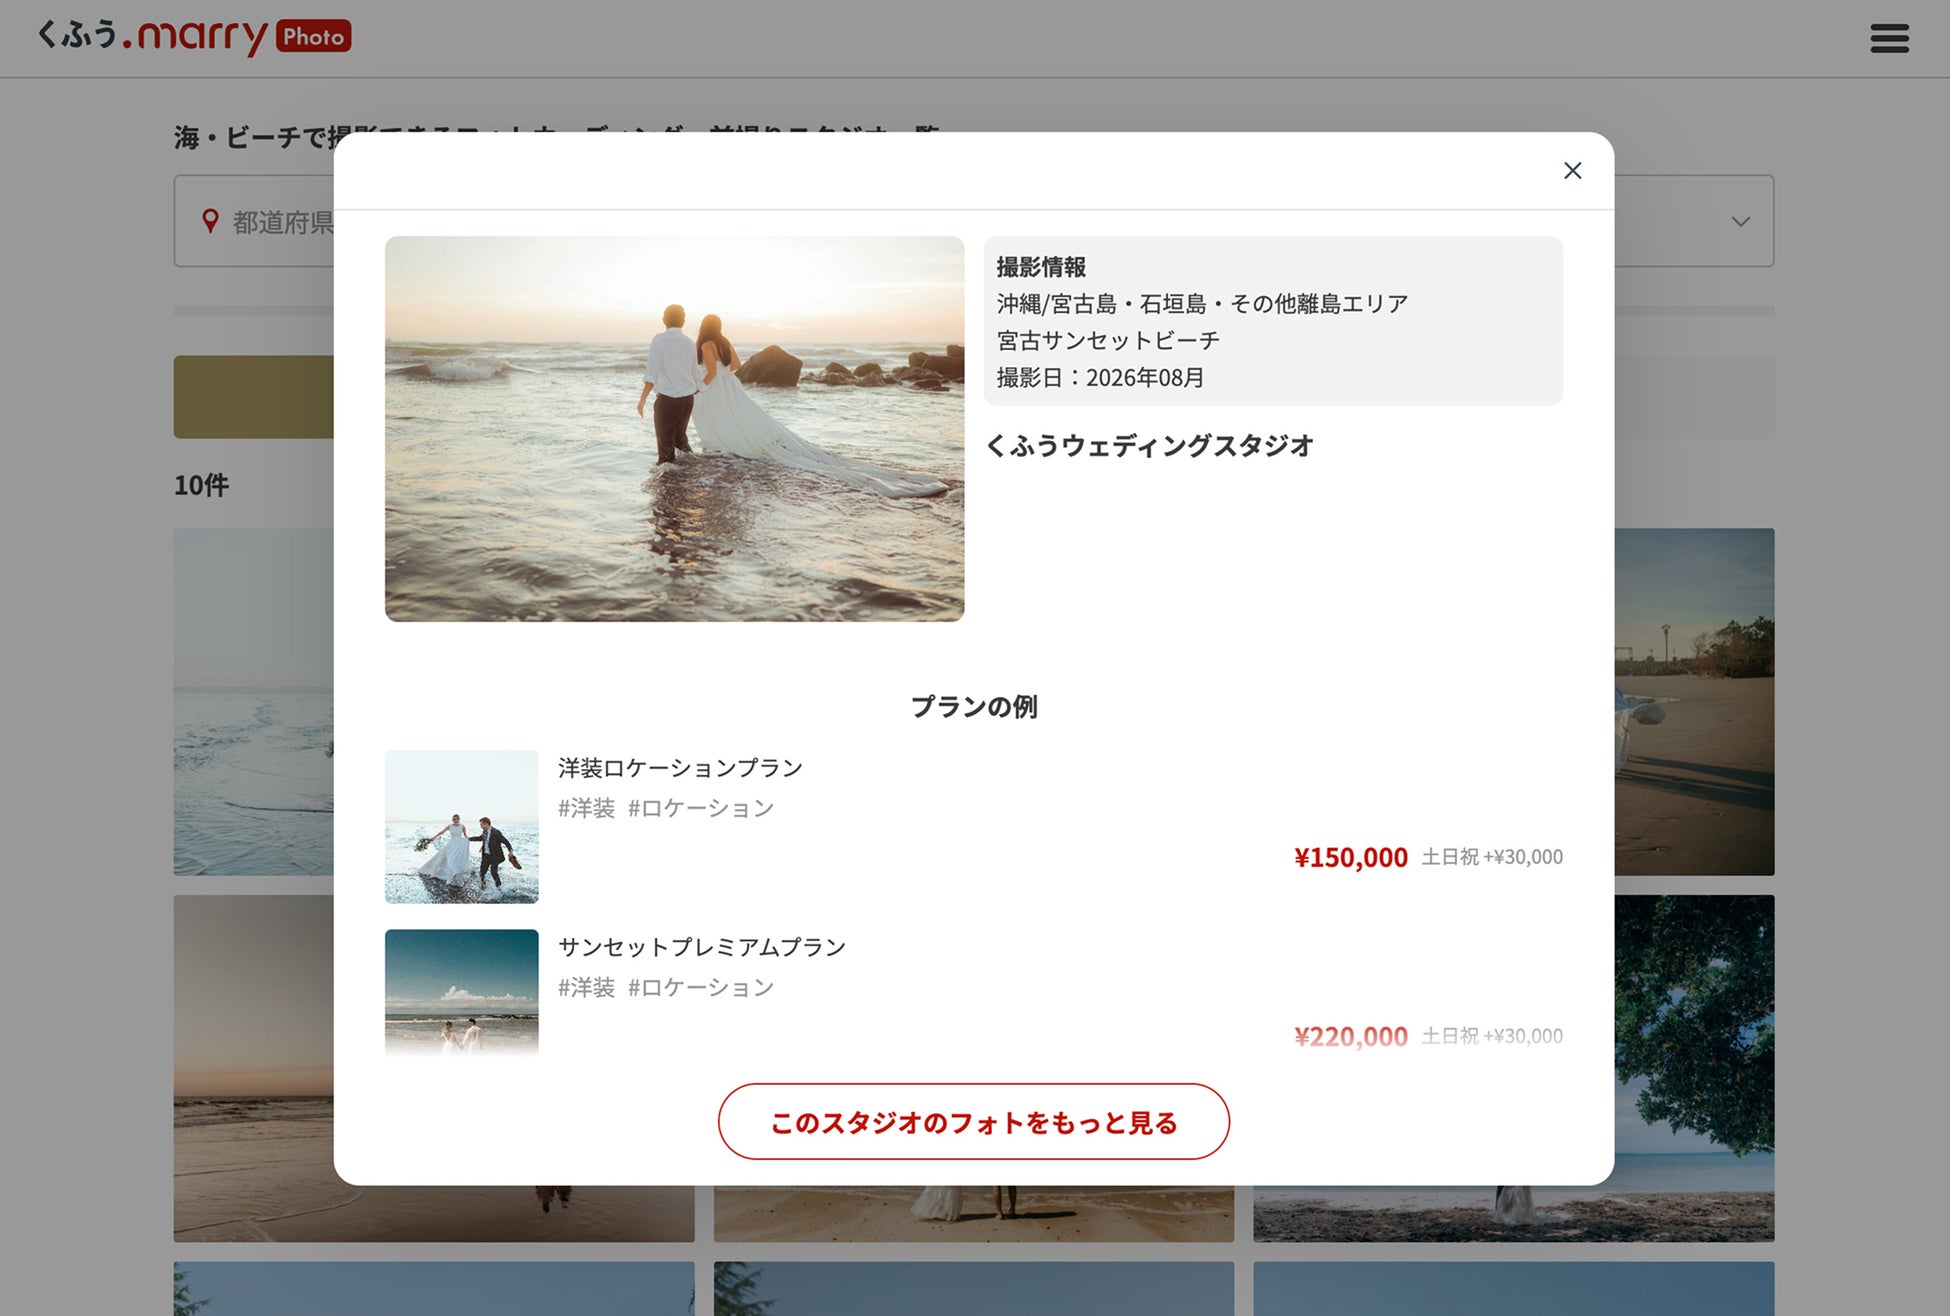Click the プランの例 heading
Screen dimensions: 1950x1316
(x=974, y=707)
